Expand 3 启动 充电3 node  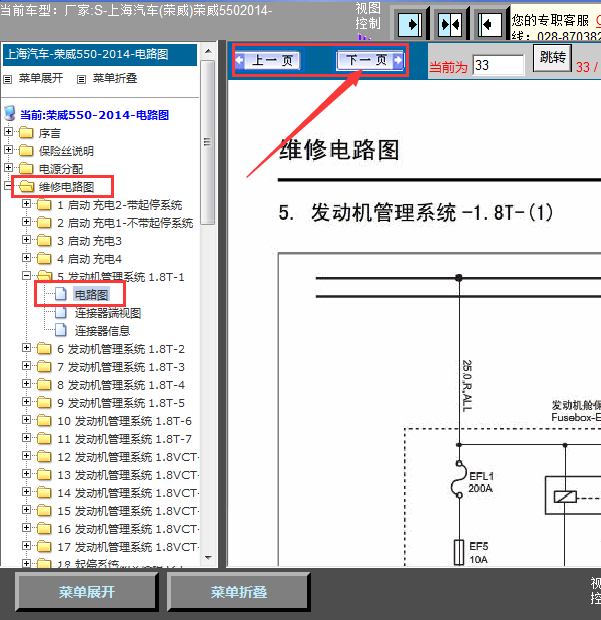click(x=26, y=240)
